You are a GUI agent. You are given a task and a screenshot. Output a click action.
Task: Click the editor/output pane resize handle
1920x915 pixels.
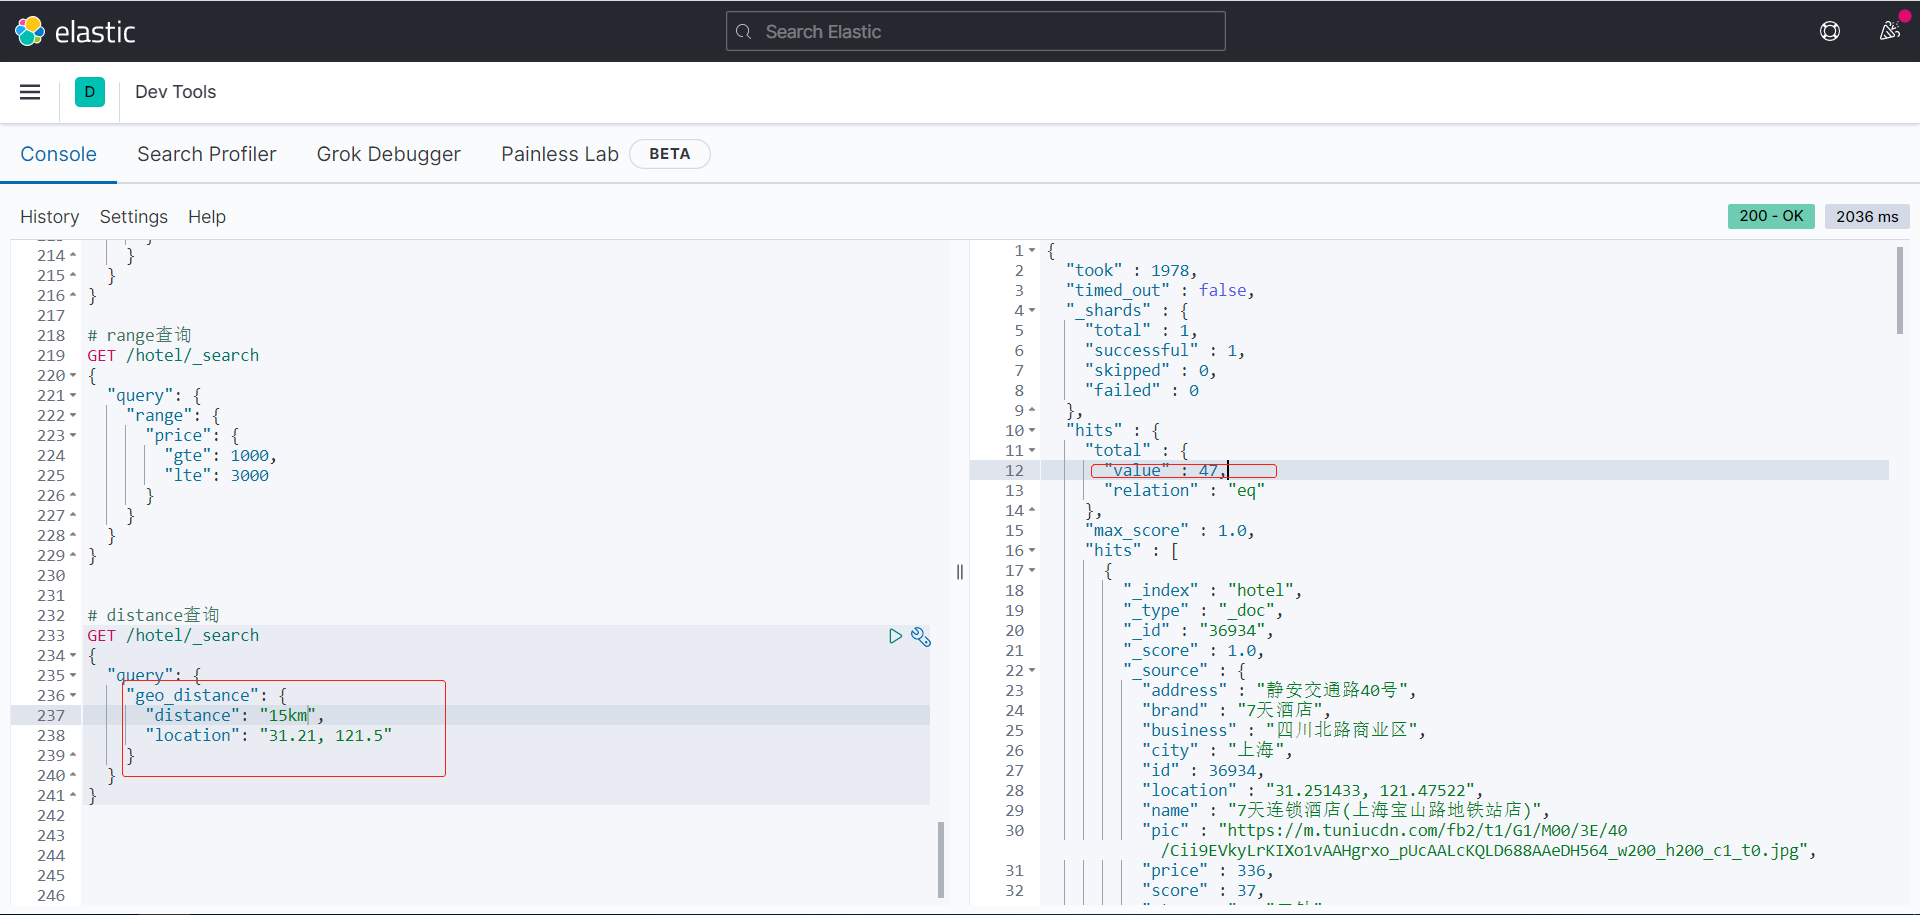[x=960, y=572]
